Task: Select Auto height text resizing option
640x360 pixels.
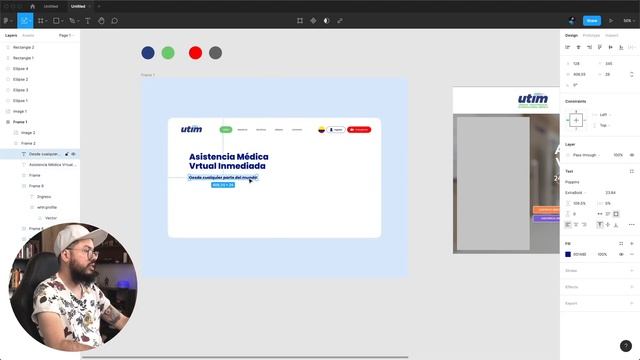Action: point(608,214)
